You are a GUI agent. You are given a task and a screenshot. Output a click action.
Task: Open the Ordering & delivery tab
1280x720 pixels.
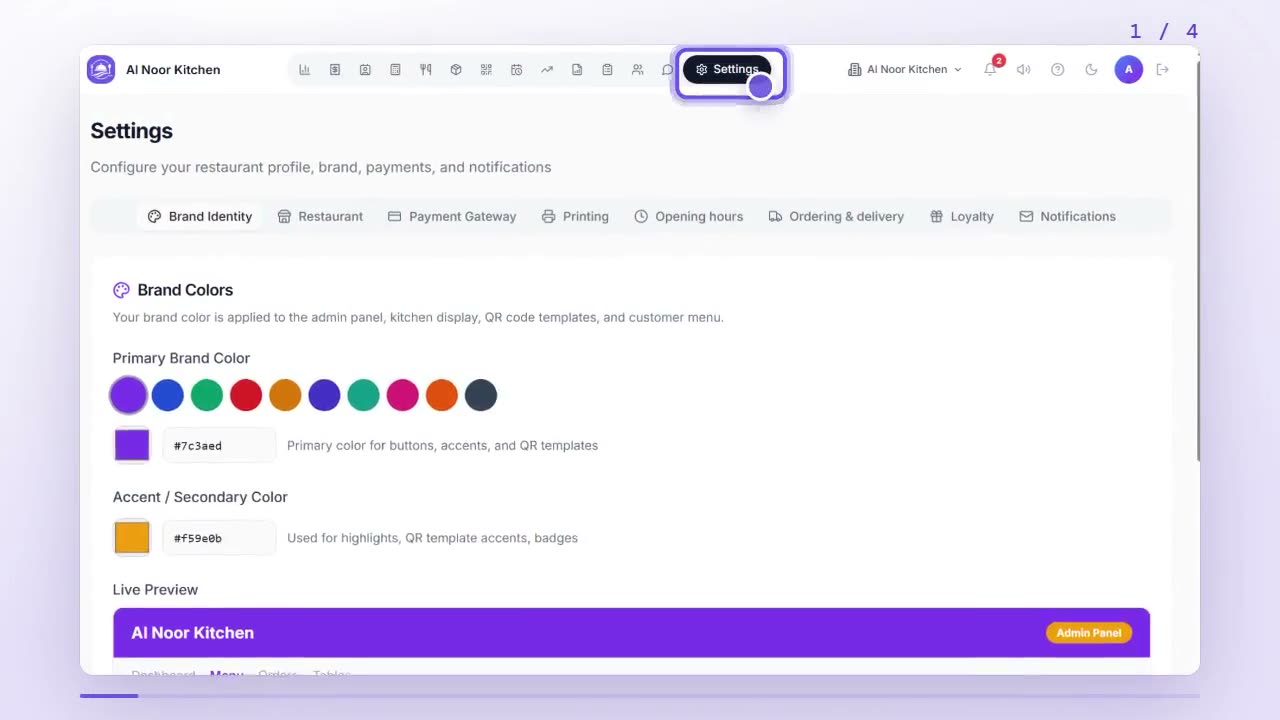[836, 216]
